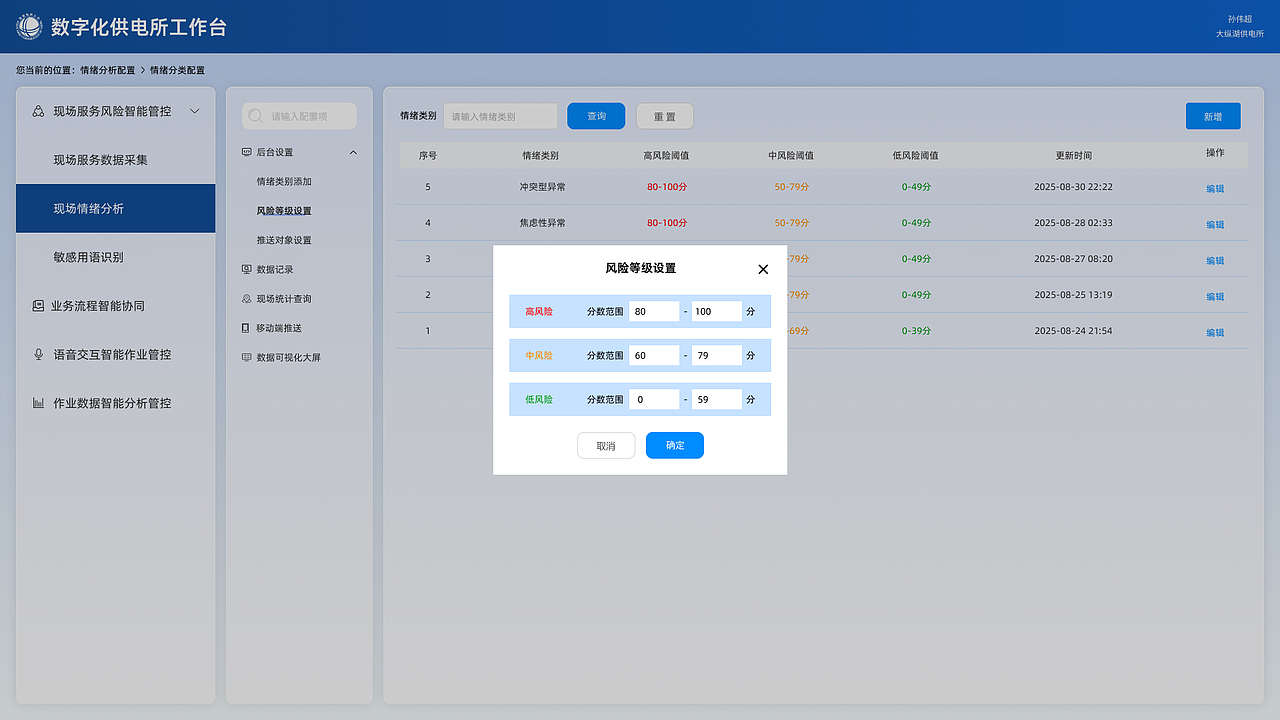Click the green 低风险 label in the dialog
Image resolution: width=1280 pixels, height=720 pixels.
539,400
